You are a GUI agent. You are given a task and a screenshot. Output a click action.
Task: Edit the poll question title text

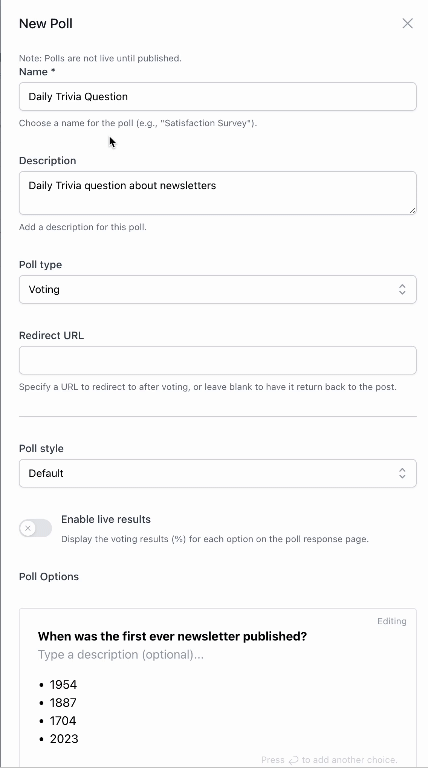click(172, 636)
